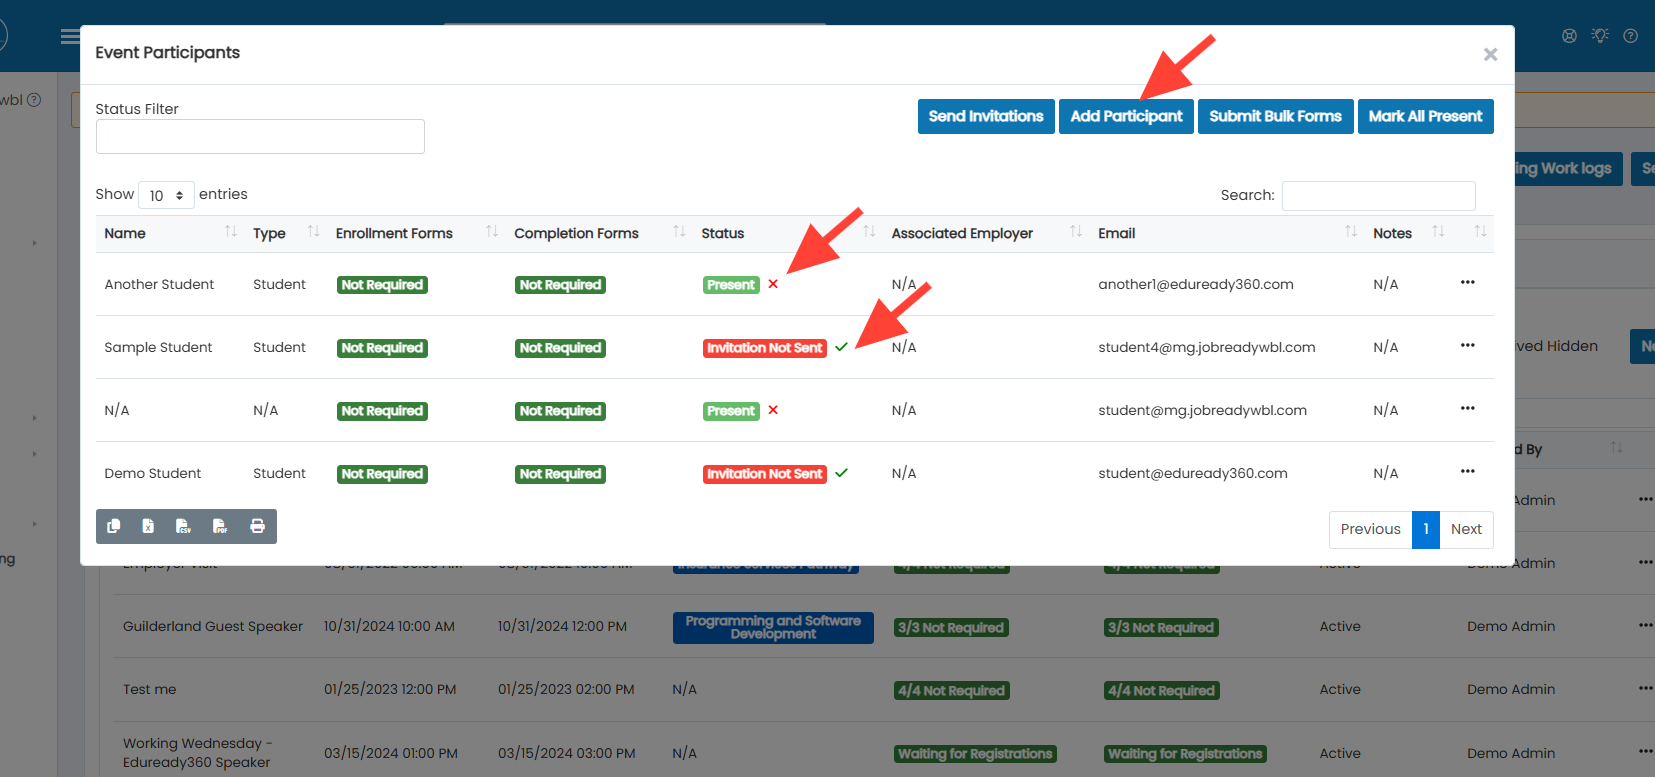Export participants as PDF file
The width and height of the screenshot is (1655, 777).
pyautogui.click(x=221, y=526)
